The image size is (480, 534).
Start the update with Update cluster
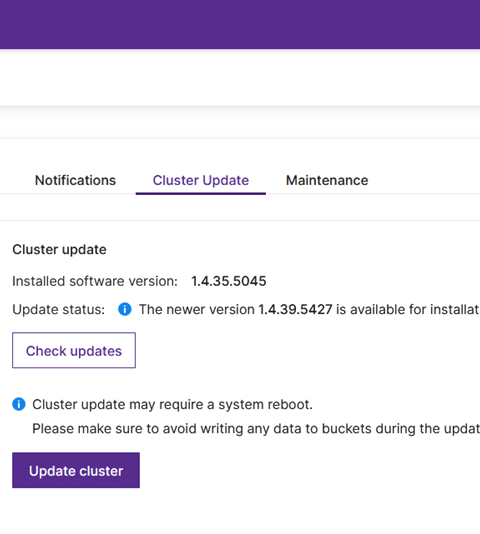click(76, 470)
